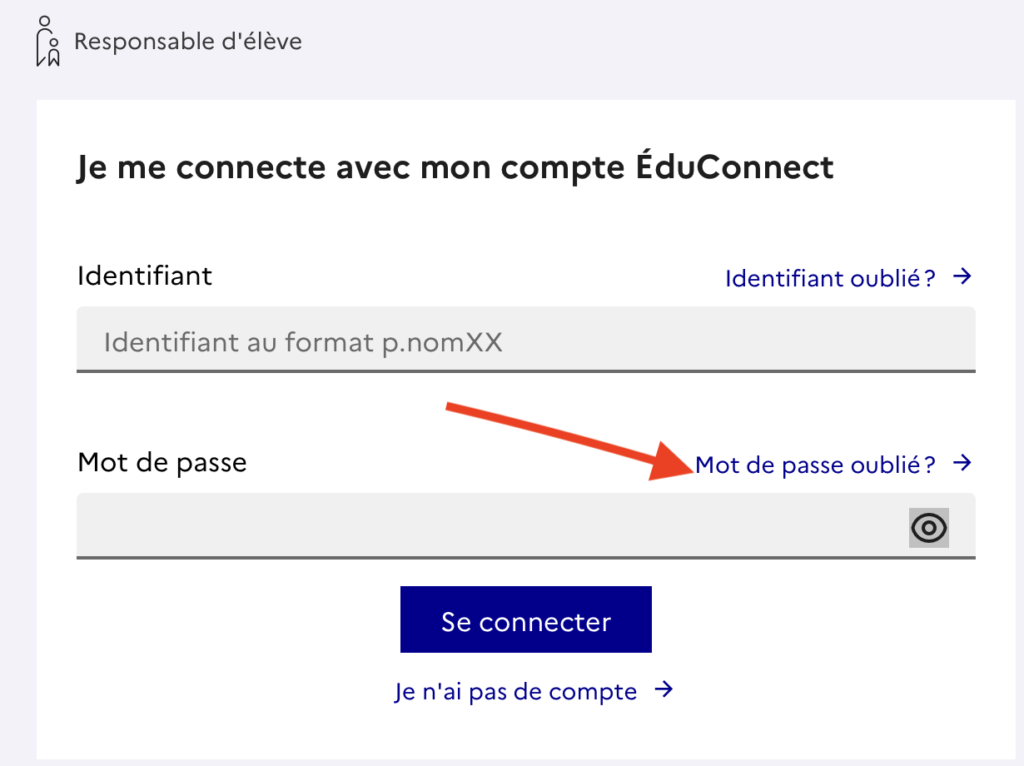
Task: Focus the Mot de passe input field
Action: coord(526,526)
